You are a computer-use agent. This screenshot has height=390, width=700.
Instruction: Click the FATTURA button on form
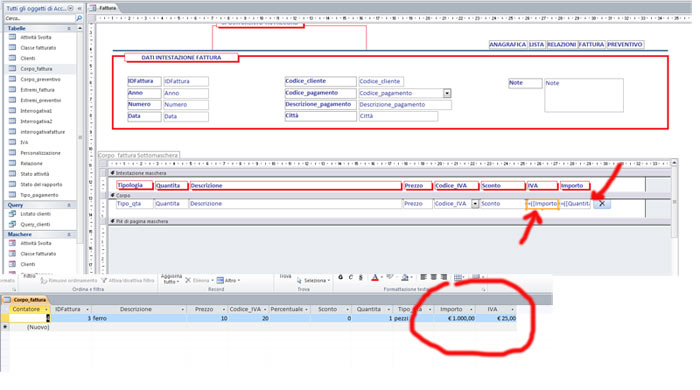tap(592, 45)
